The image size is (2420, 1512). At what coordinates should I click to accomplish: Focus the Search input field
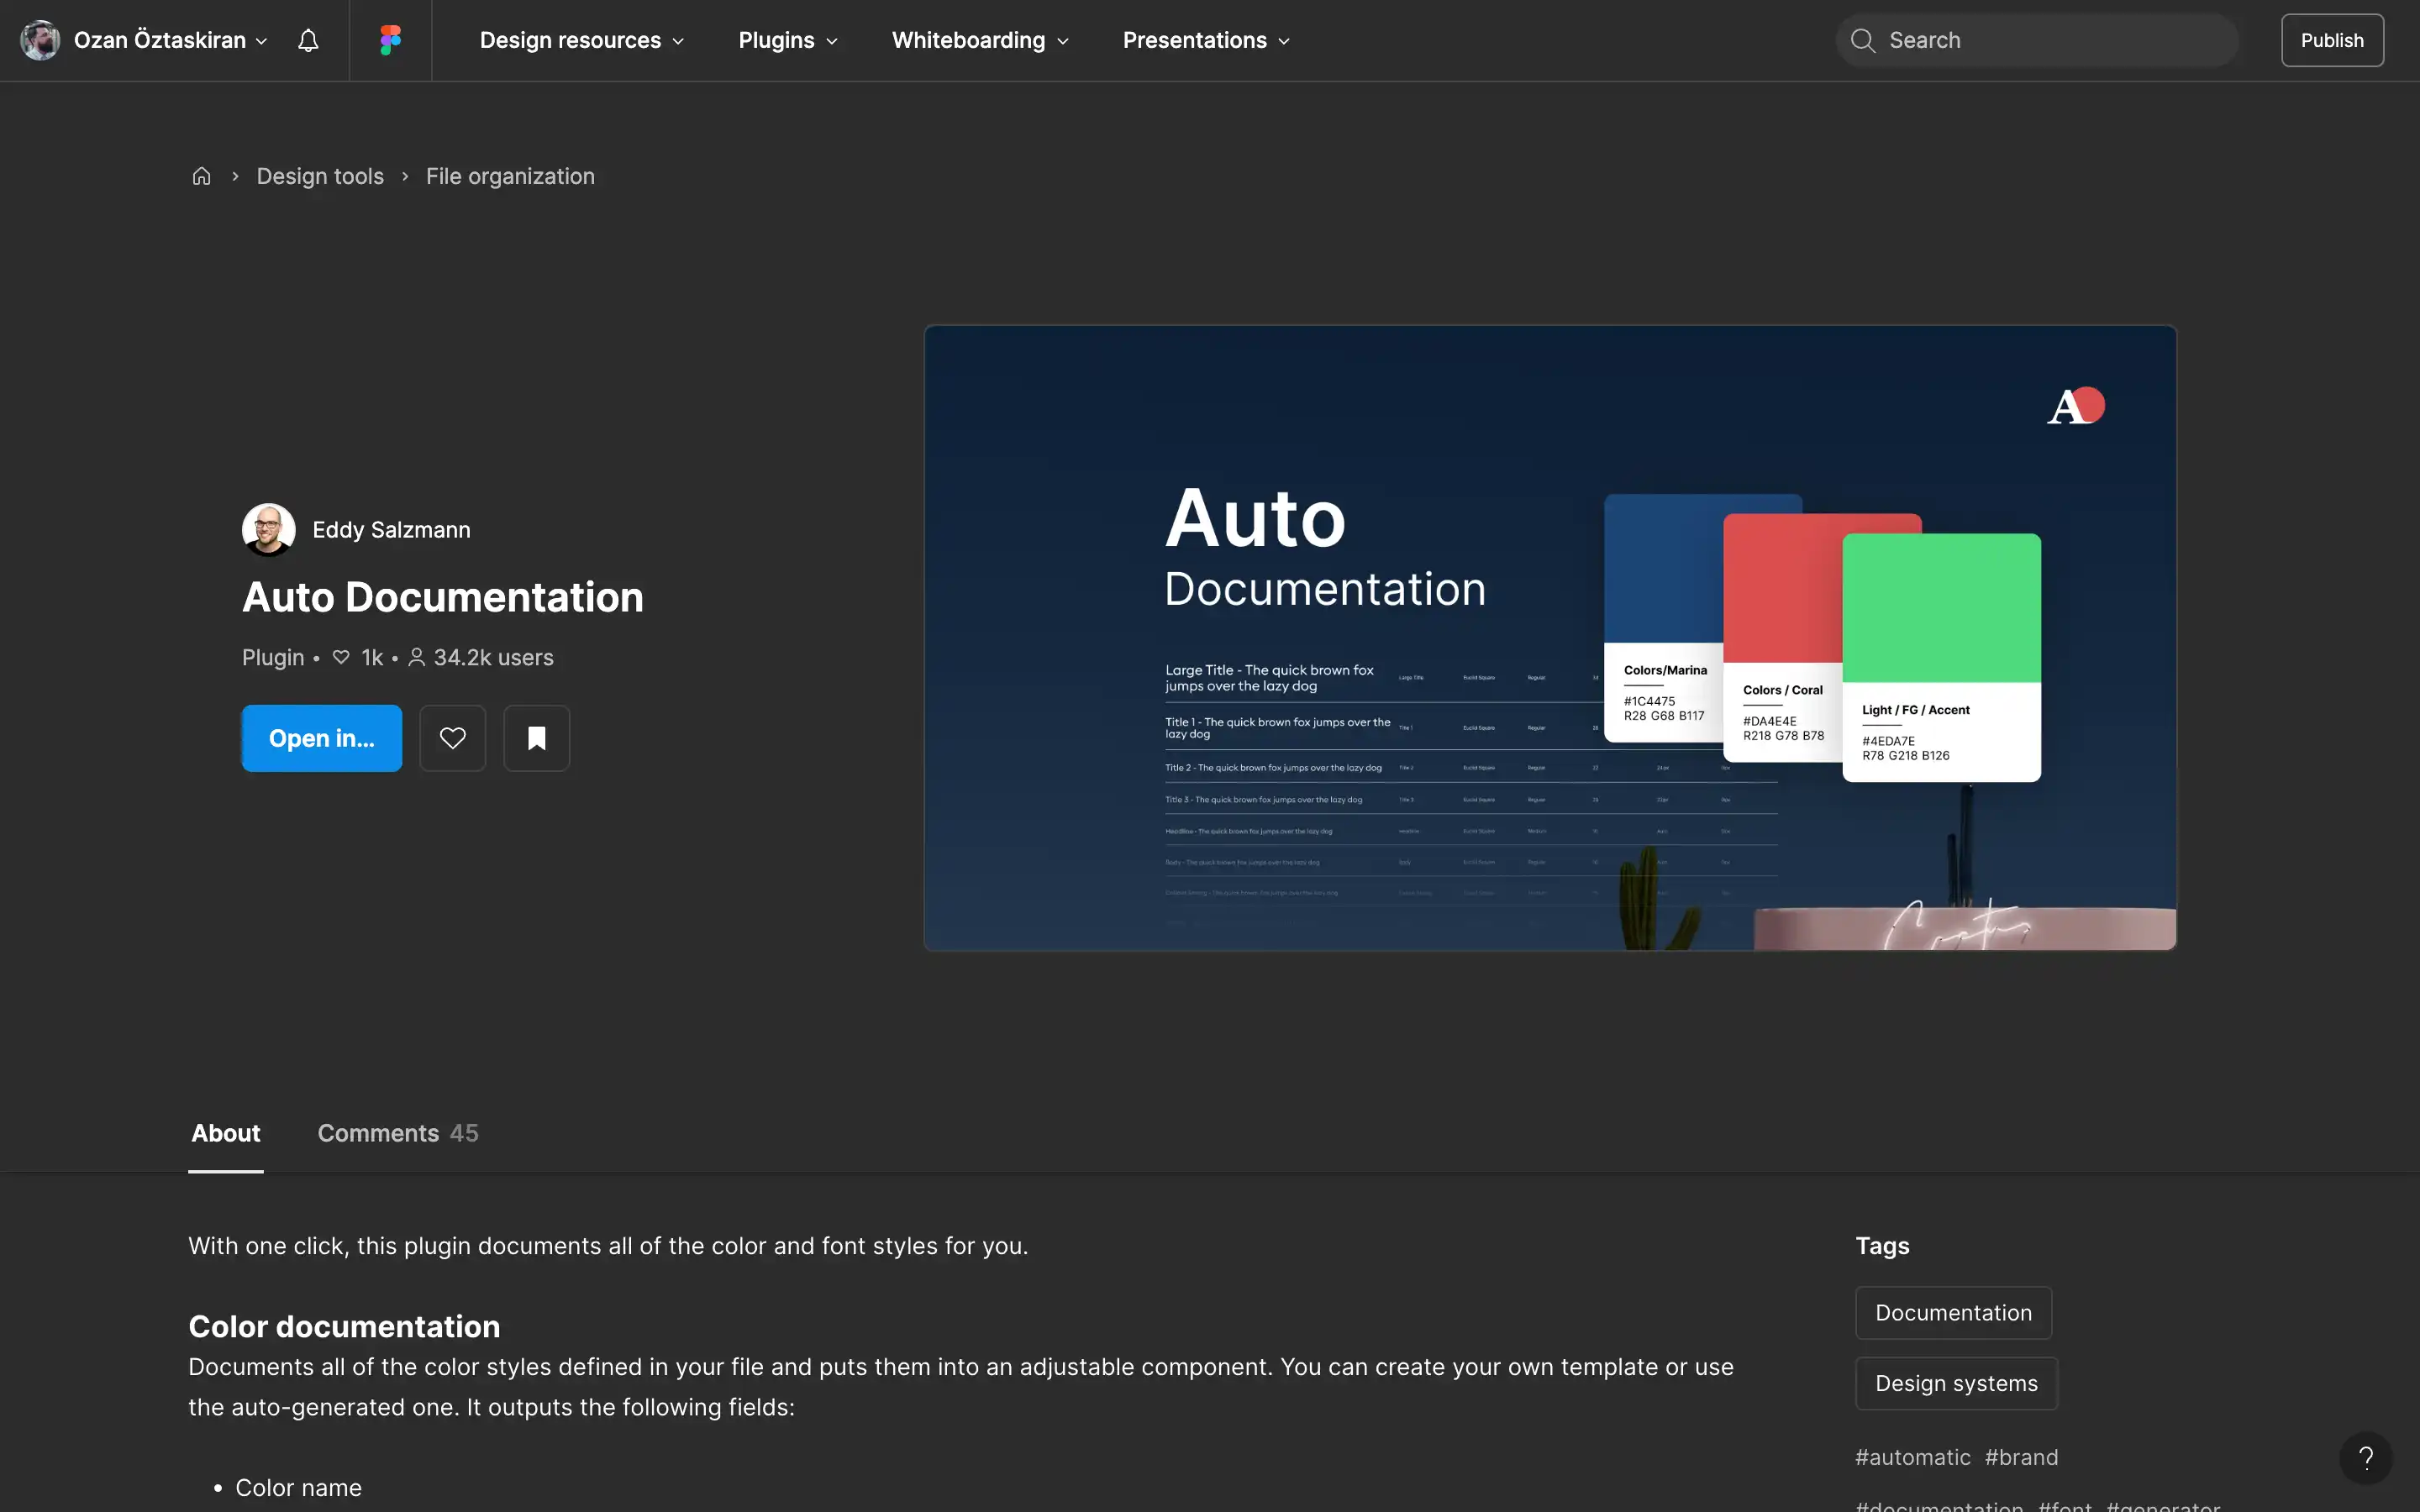(2036, 40)
